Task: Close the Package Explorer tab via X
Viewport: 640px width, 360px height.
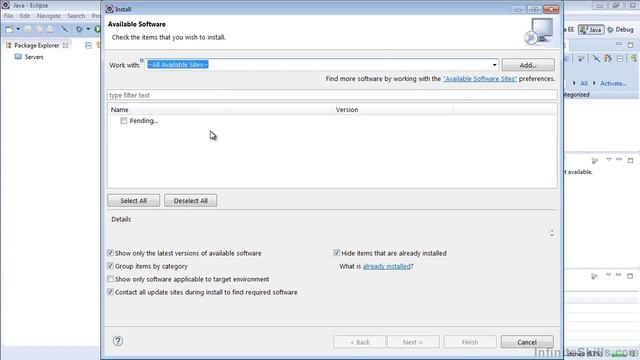Action: 65,45
